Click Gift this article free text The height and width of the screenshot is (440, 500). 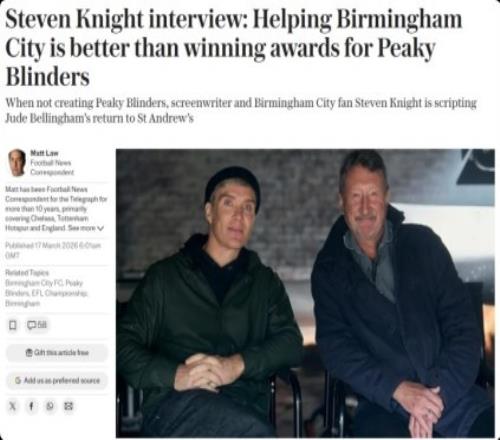point(62,352)
